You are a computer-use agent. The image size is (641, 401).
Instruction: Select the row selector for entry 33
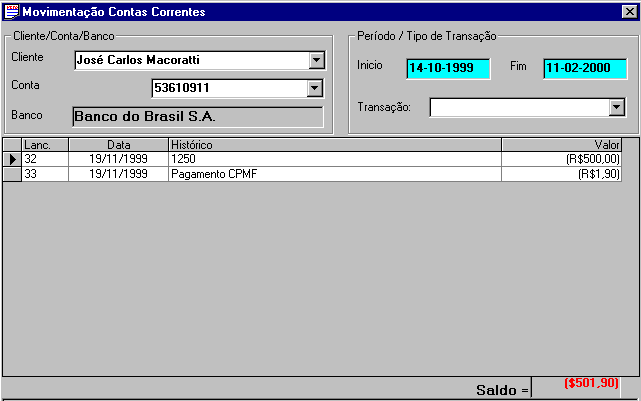(12, 174)
